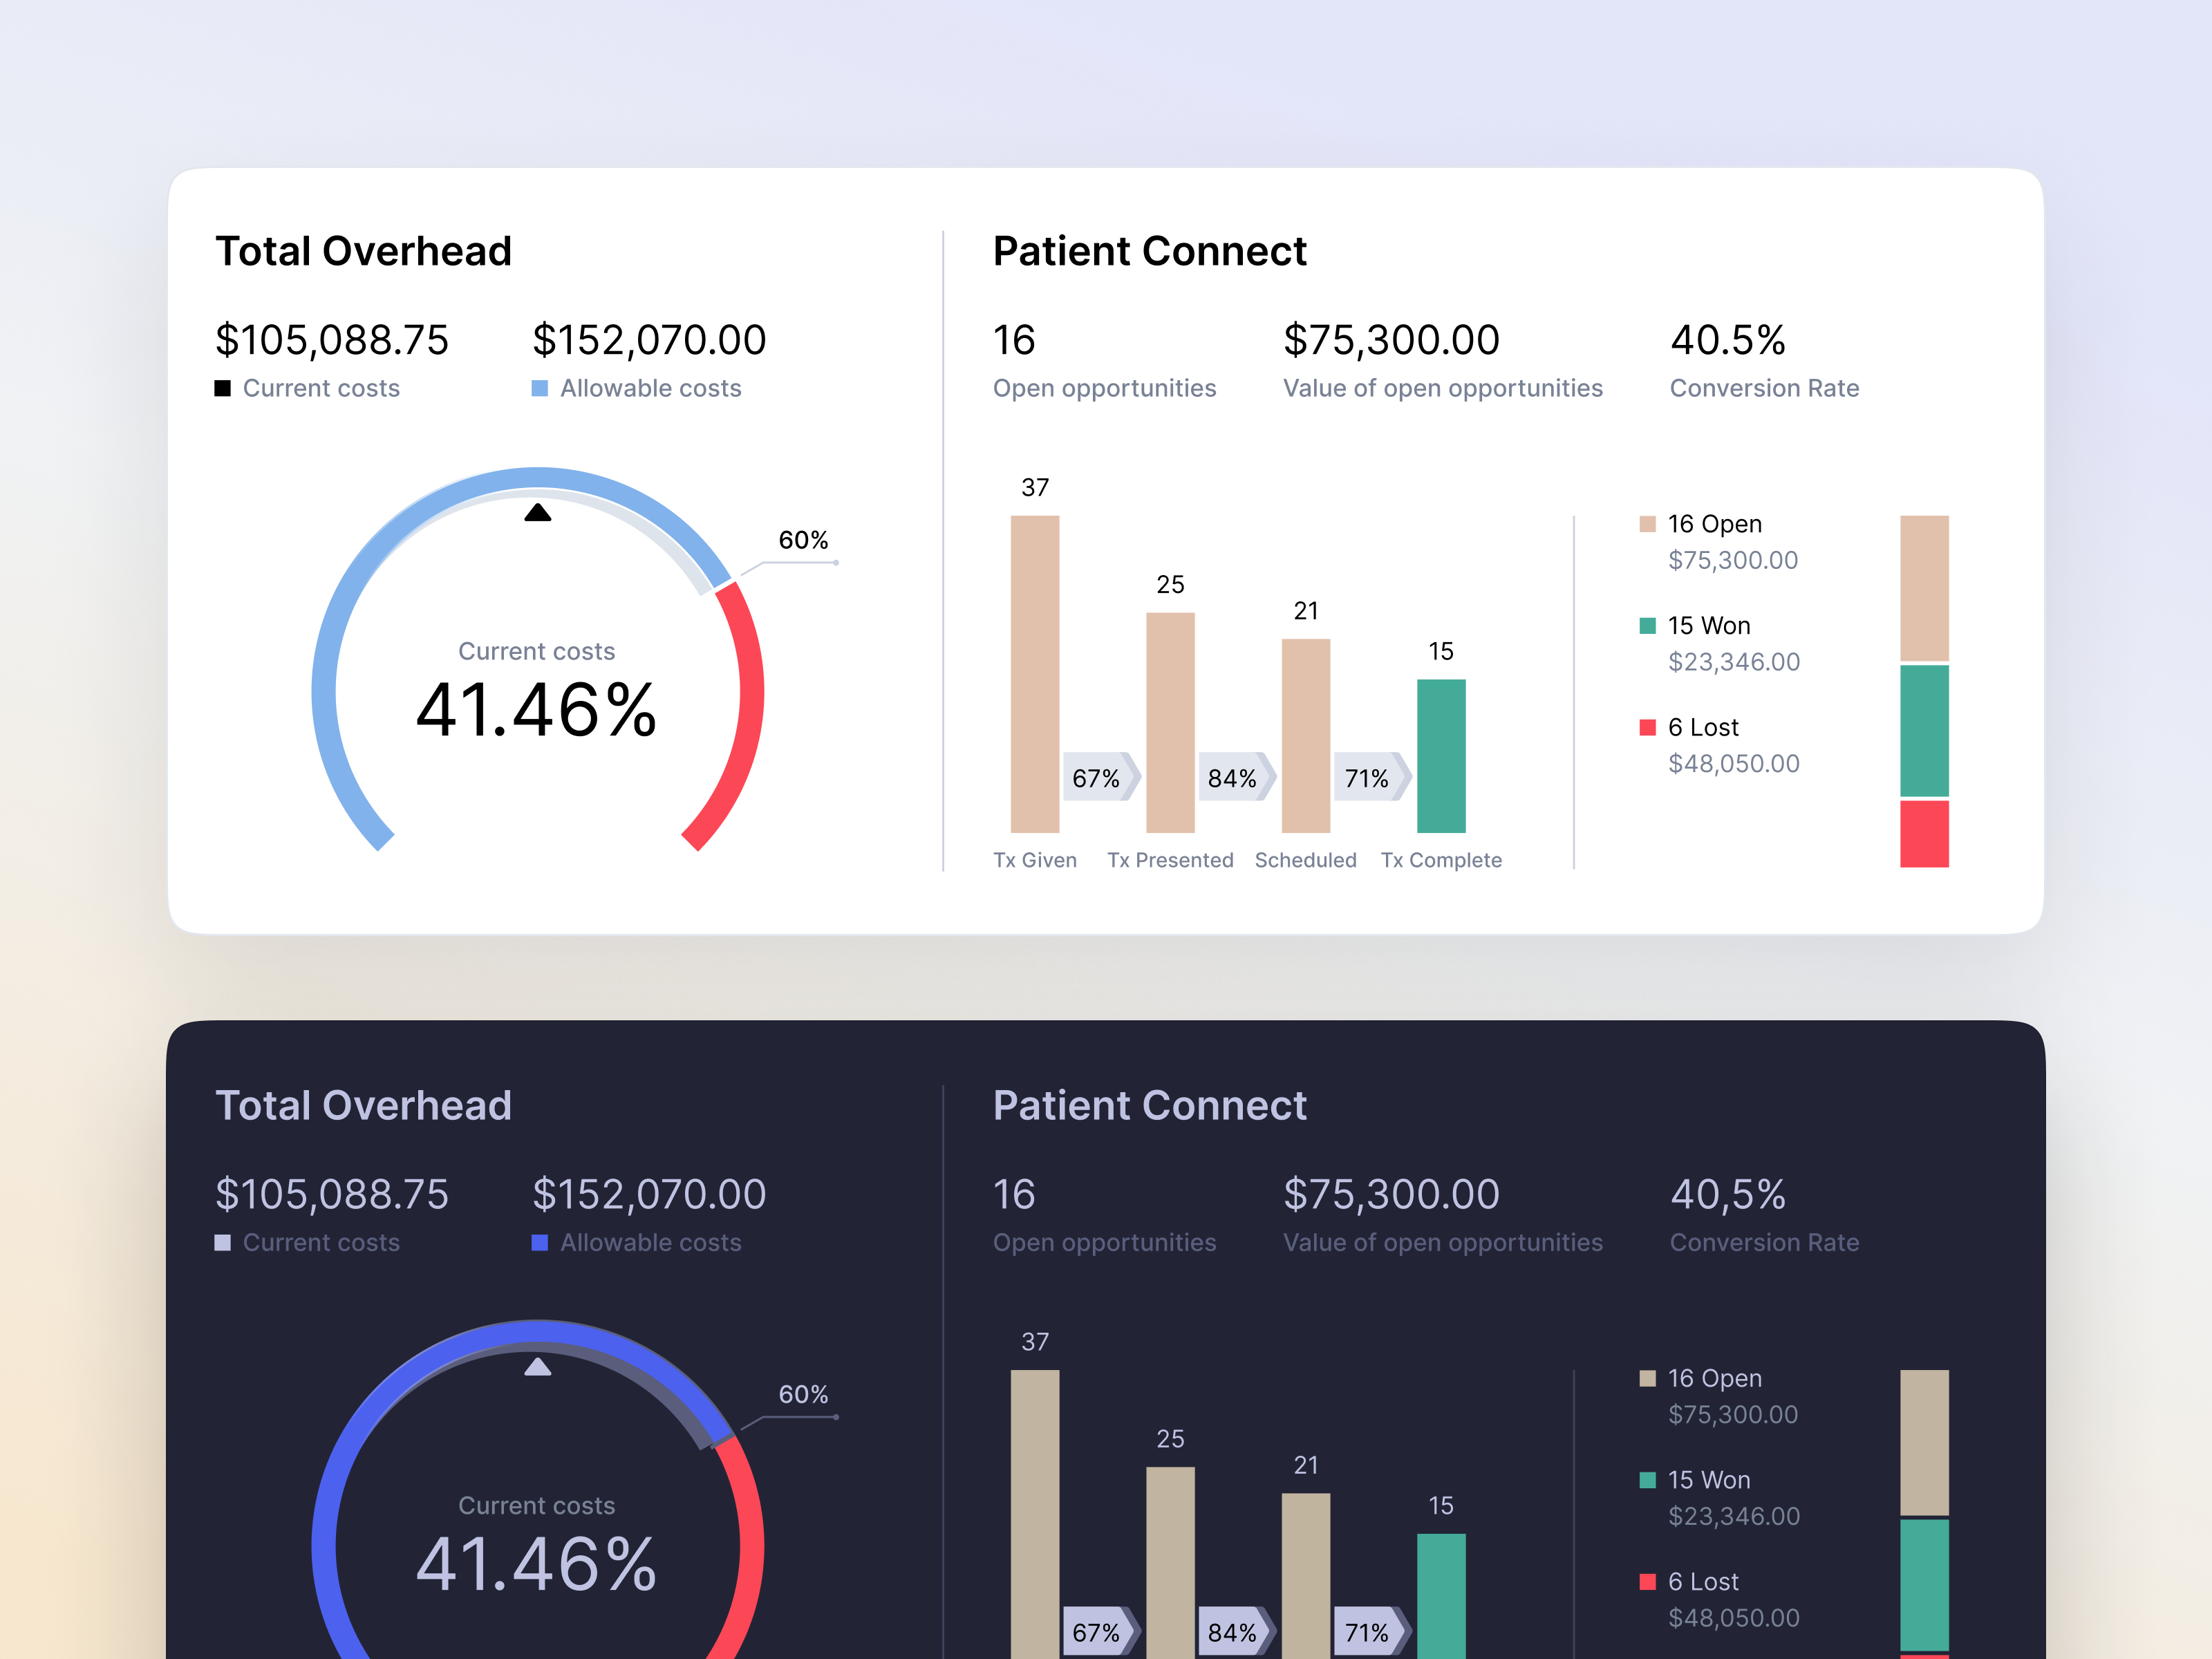Click the $75,300.00 value of open opportunities, light card
This screenshot has width=2212, height=1659.
(1391, 340)
